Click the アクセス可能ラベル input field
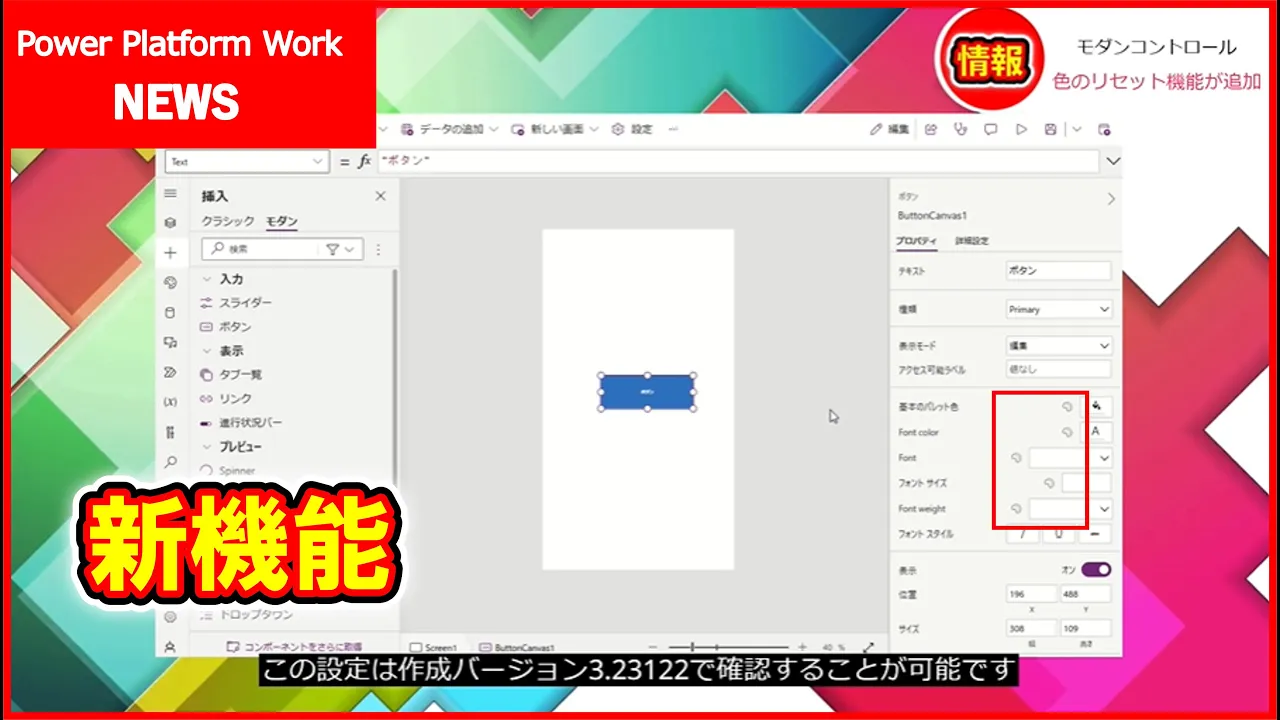The width and height of the screenshot is (1280, 720). (x=1058, y=369)
